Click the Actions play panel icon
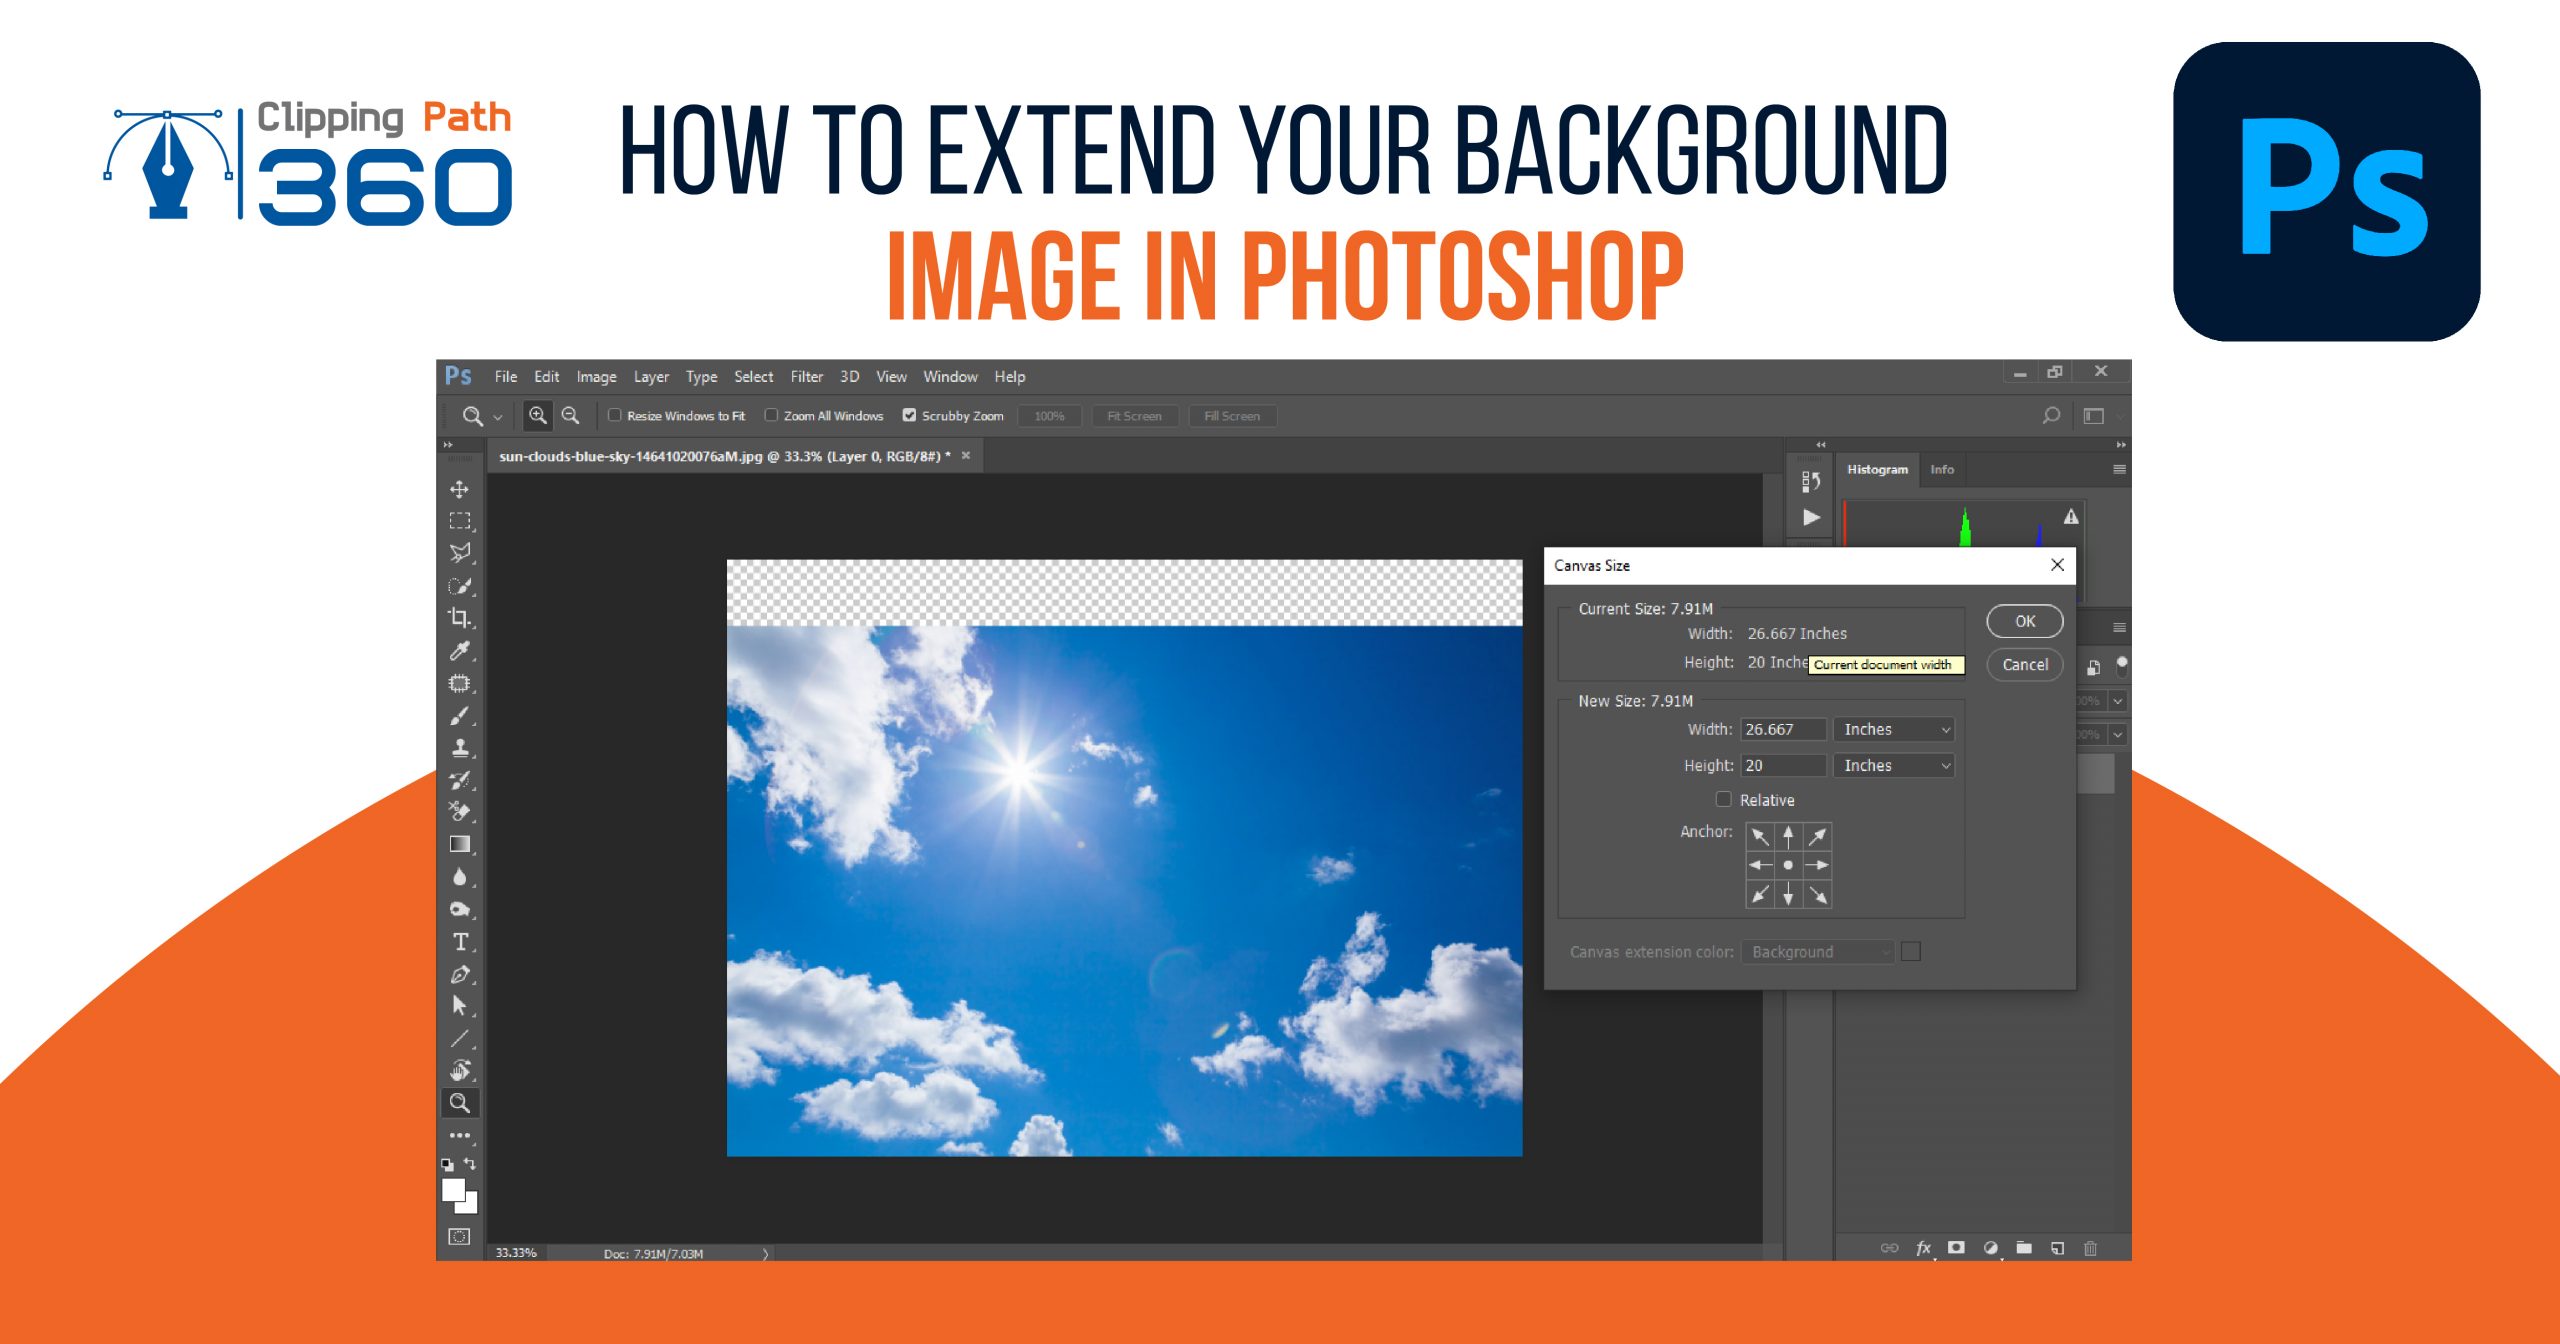The height and width of the screenshot is (1344, 2560). click(x=1811, y=517)
